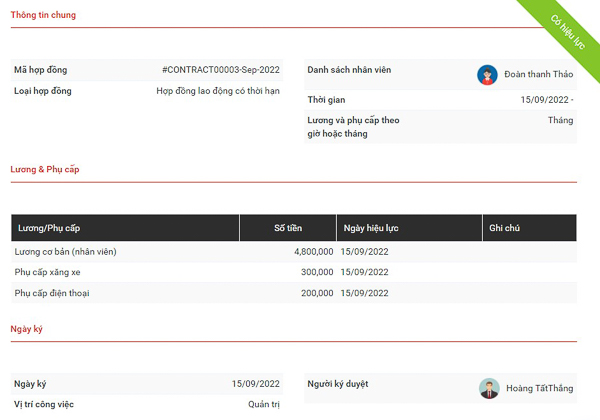Select contract type 'Hợp đồng lao động có thời hạn'

218,91
